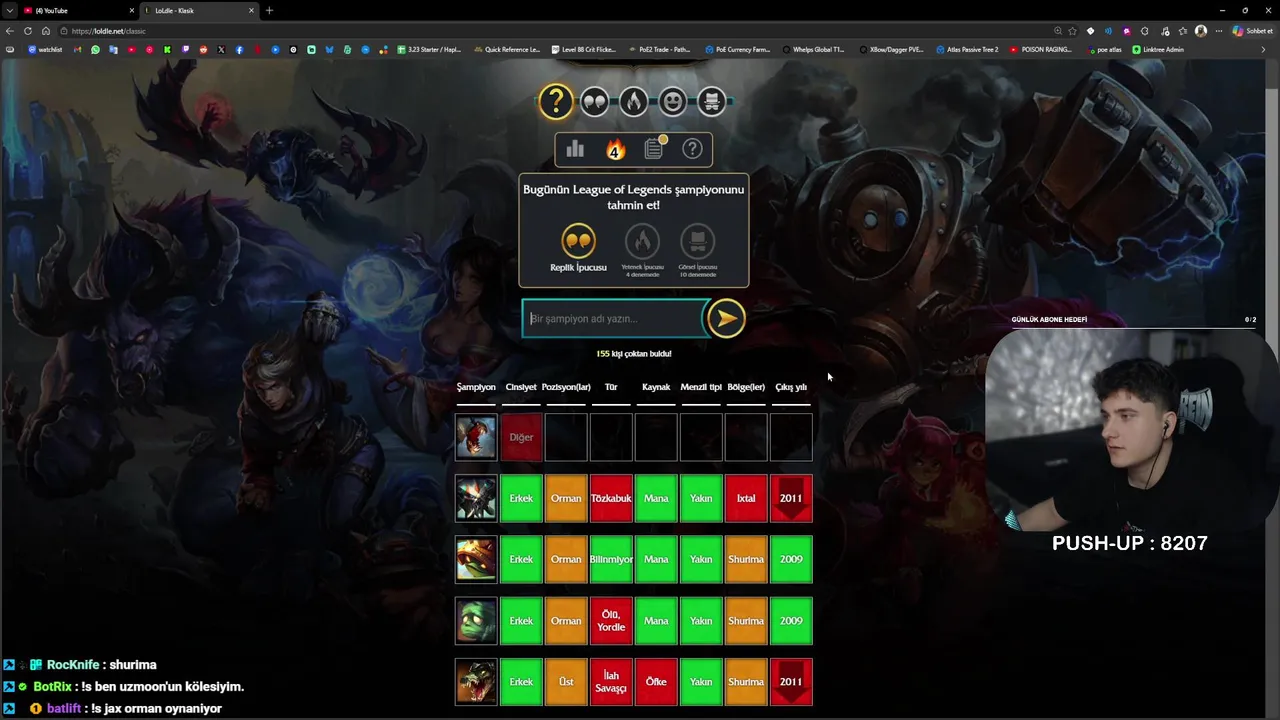Click the Menzil tipi column header
The image size is (1280, 720).
pos(701,387)
